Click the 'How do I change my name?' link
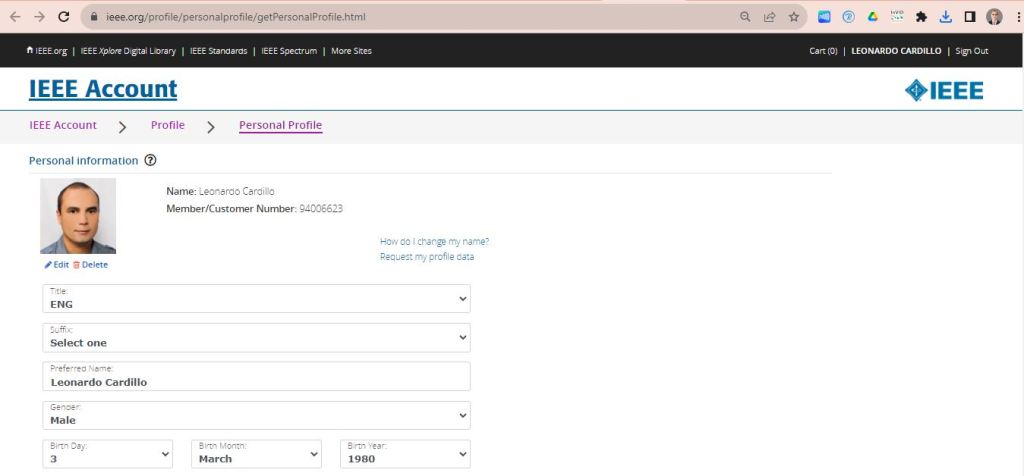This screenshot has width=1024, height=476. point(434,242)
